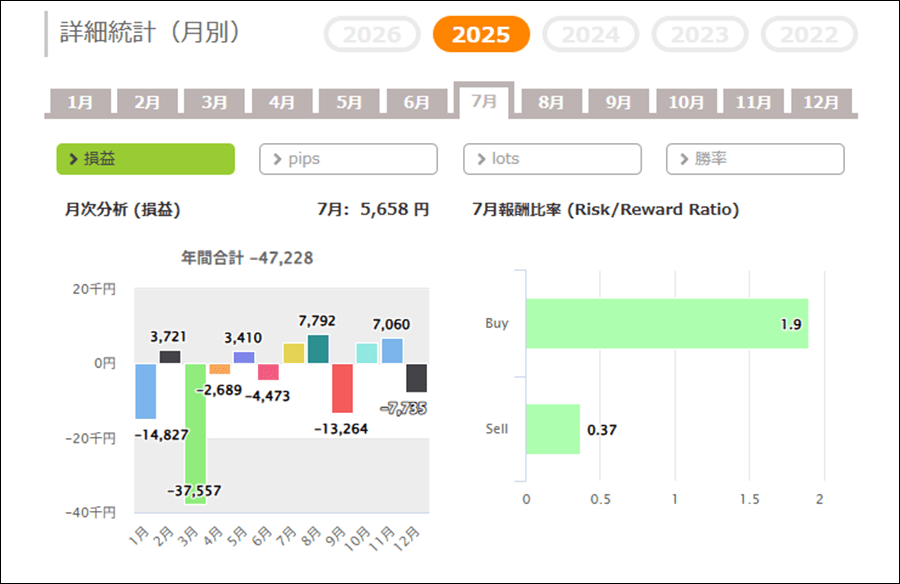This screenshot has height=584, width=900.
Task: Click the chevron icon beside lots
Action: click(482, 159)
